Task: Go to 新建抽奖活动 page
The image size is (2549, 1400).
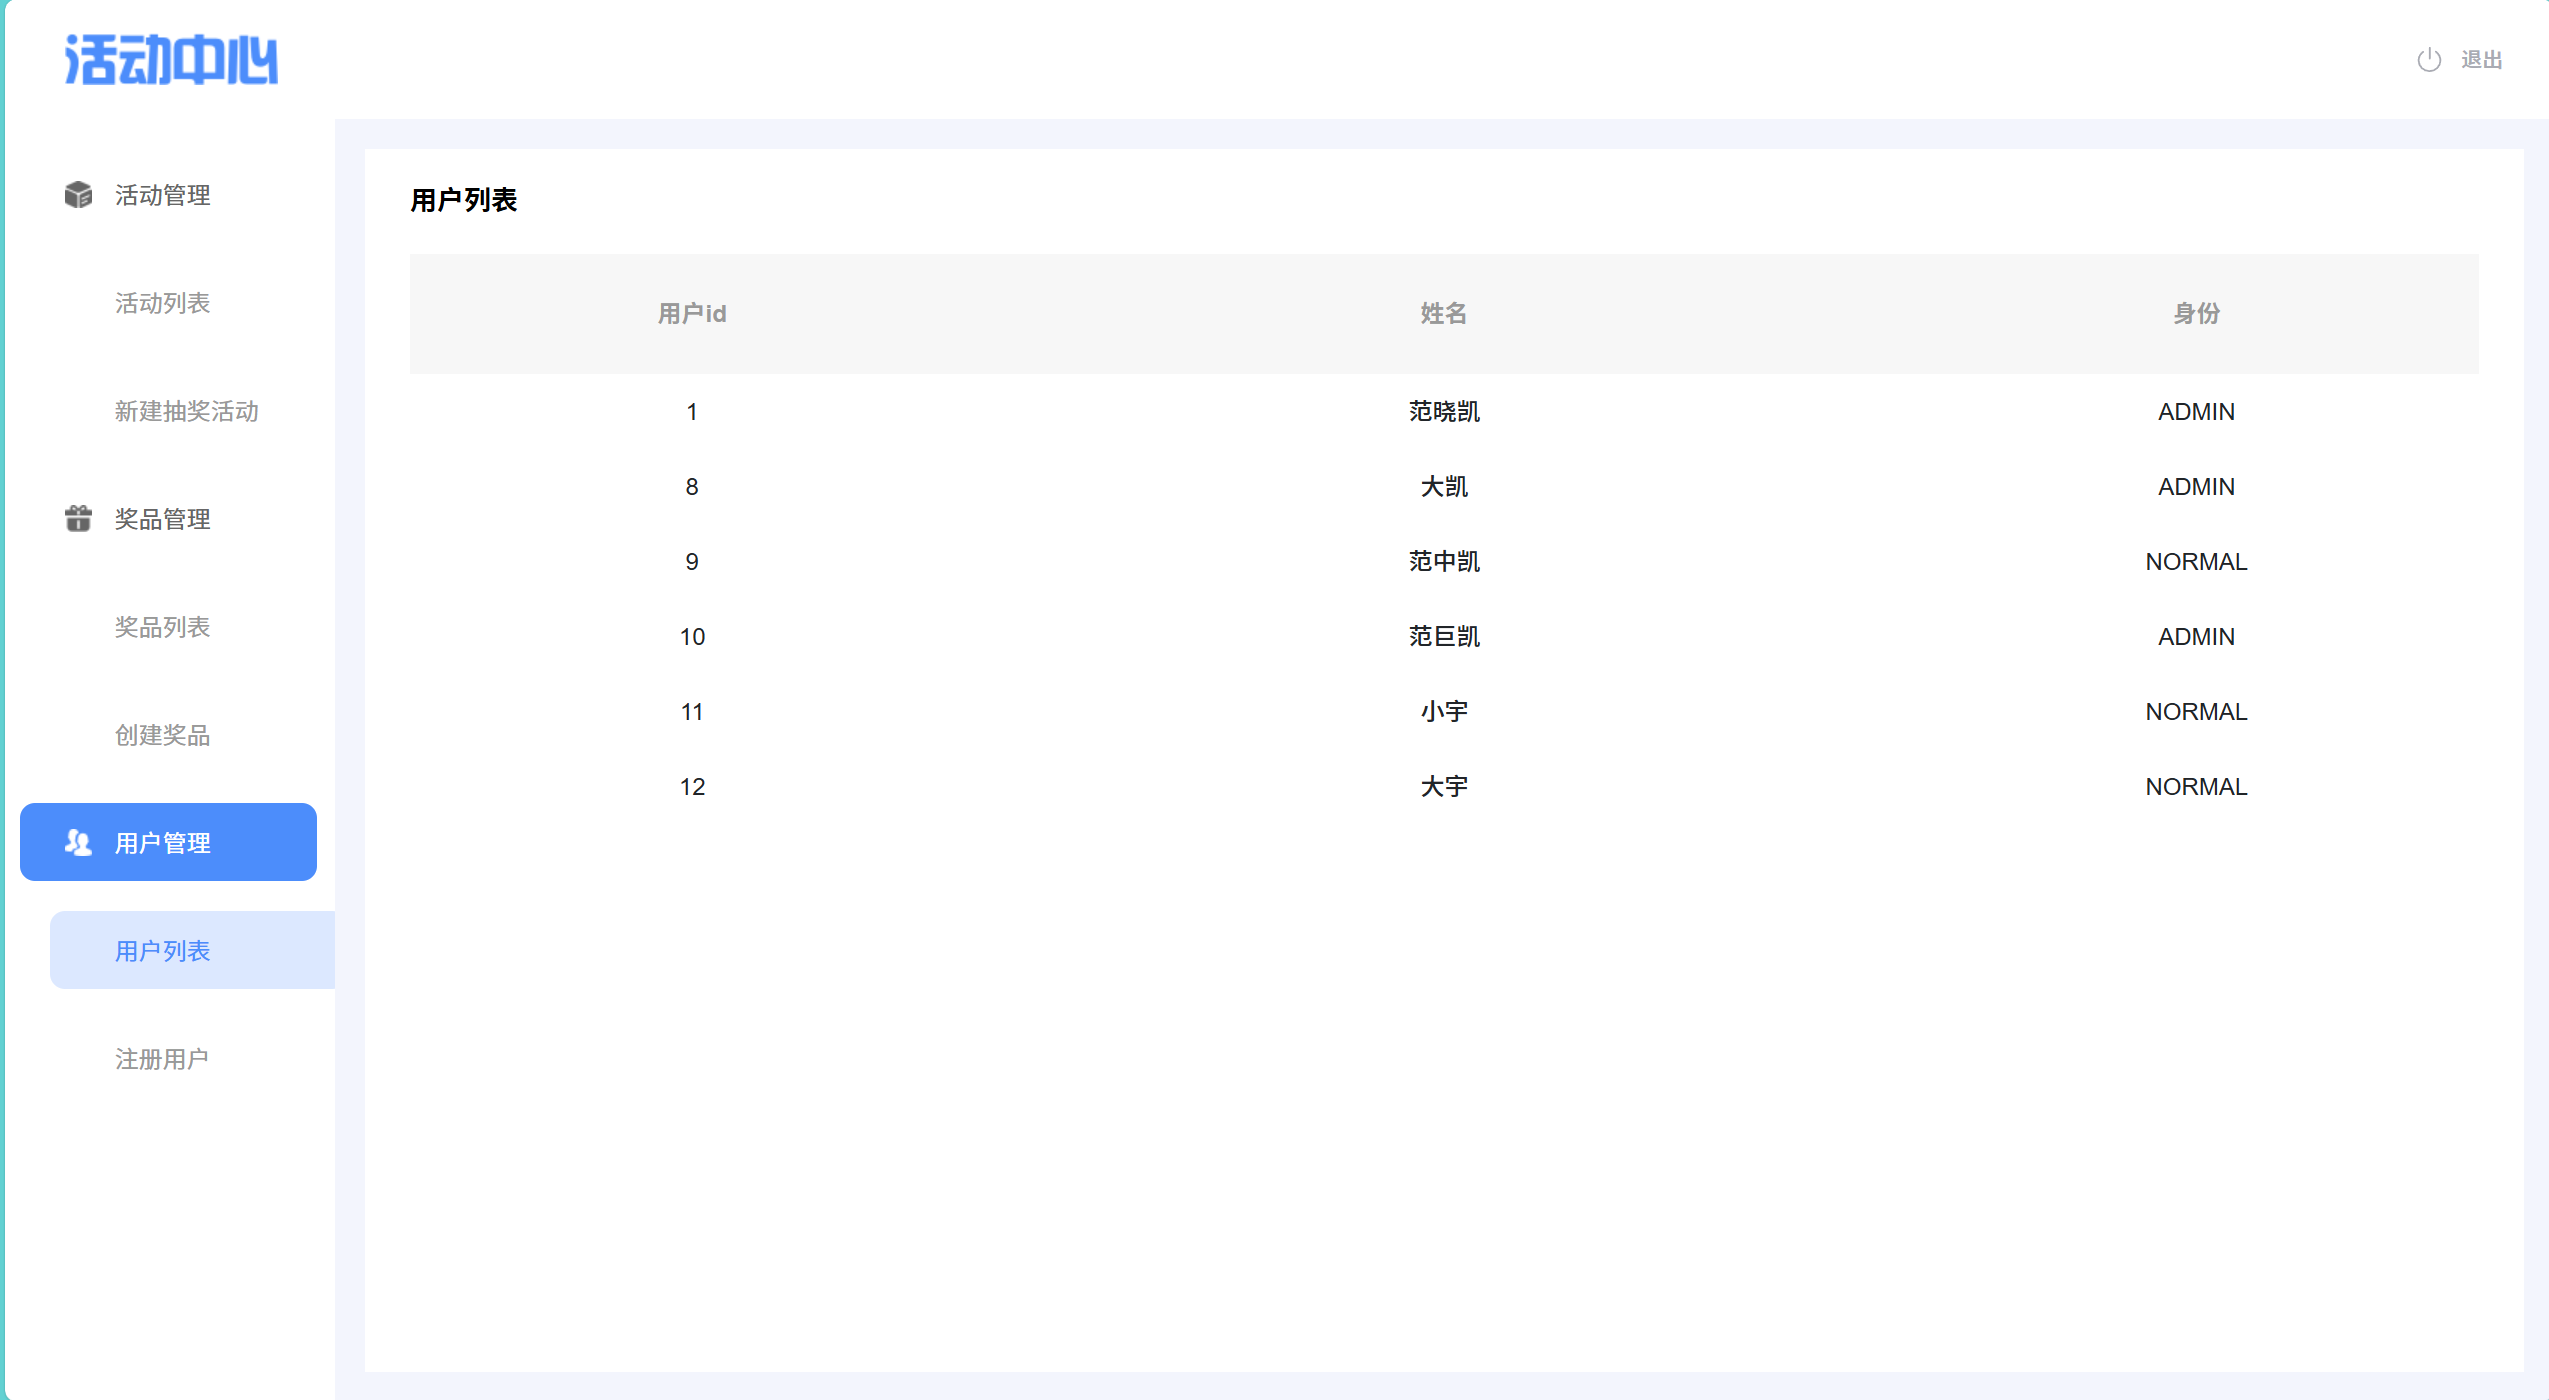Action: point(186,411)
